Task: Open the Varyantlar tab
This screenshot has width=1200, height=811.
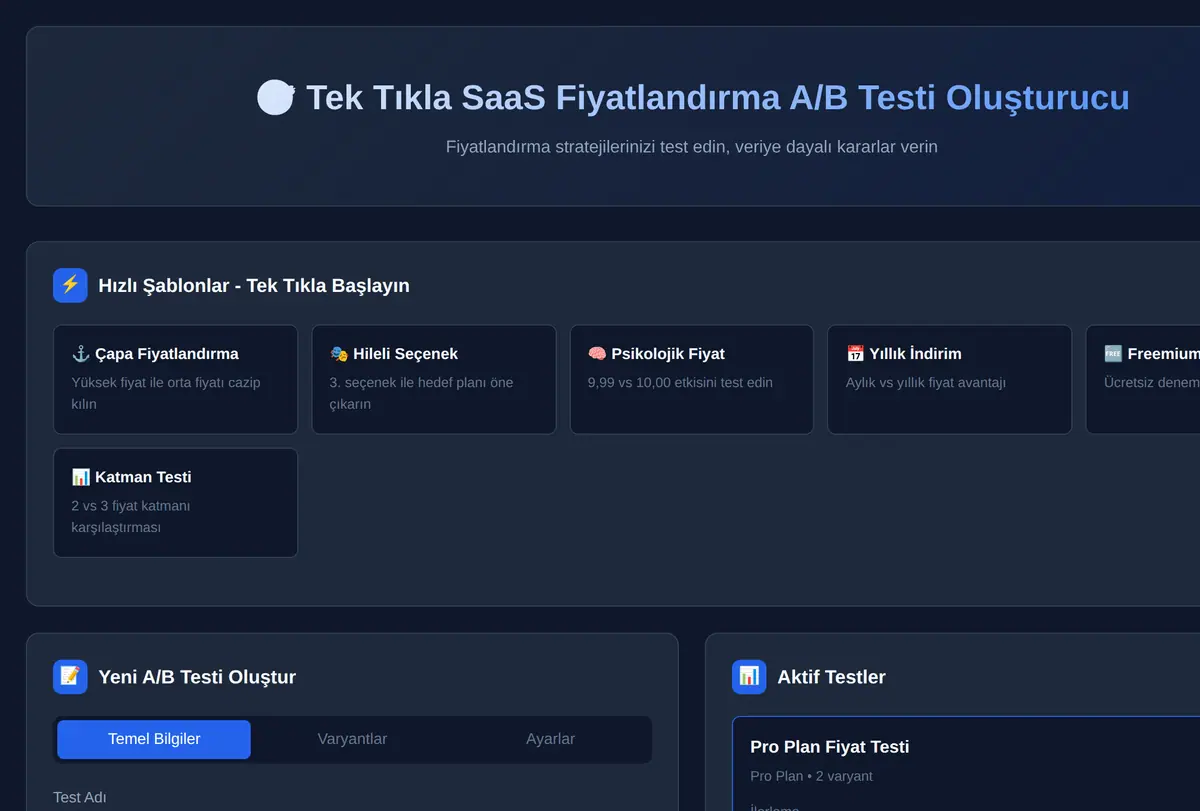Action: tap(352, 739)
